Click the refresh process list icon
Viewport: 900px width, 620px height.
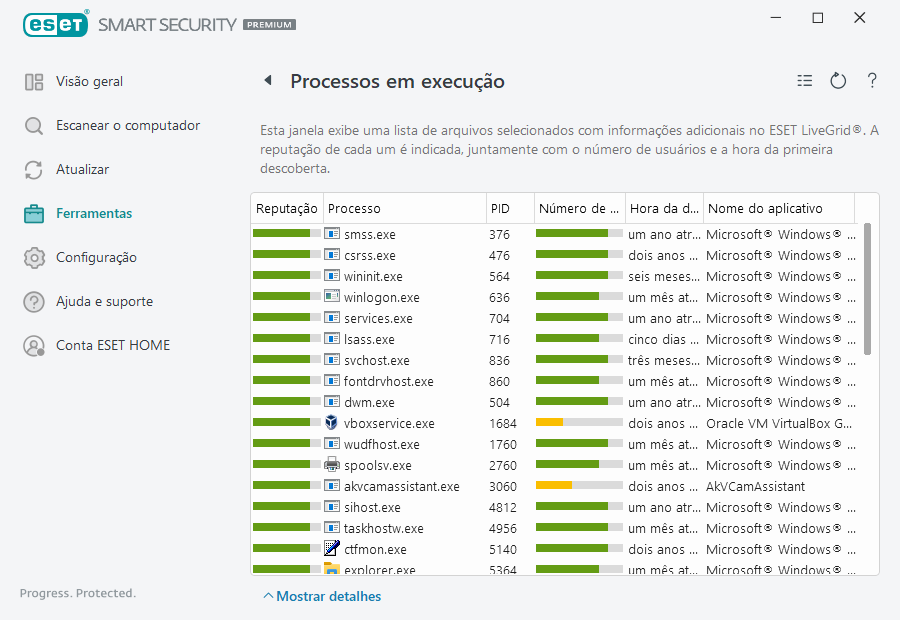(838, 81)
